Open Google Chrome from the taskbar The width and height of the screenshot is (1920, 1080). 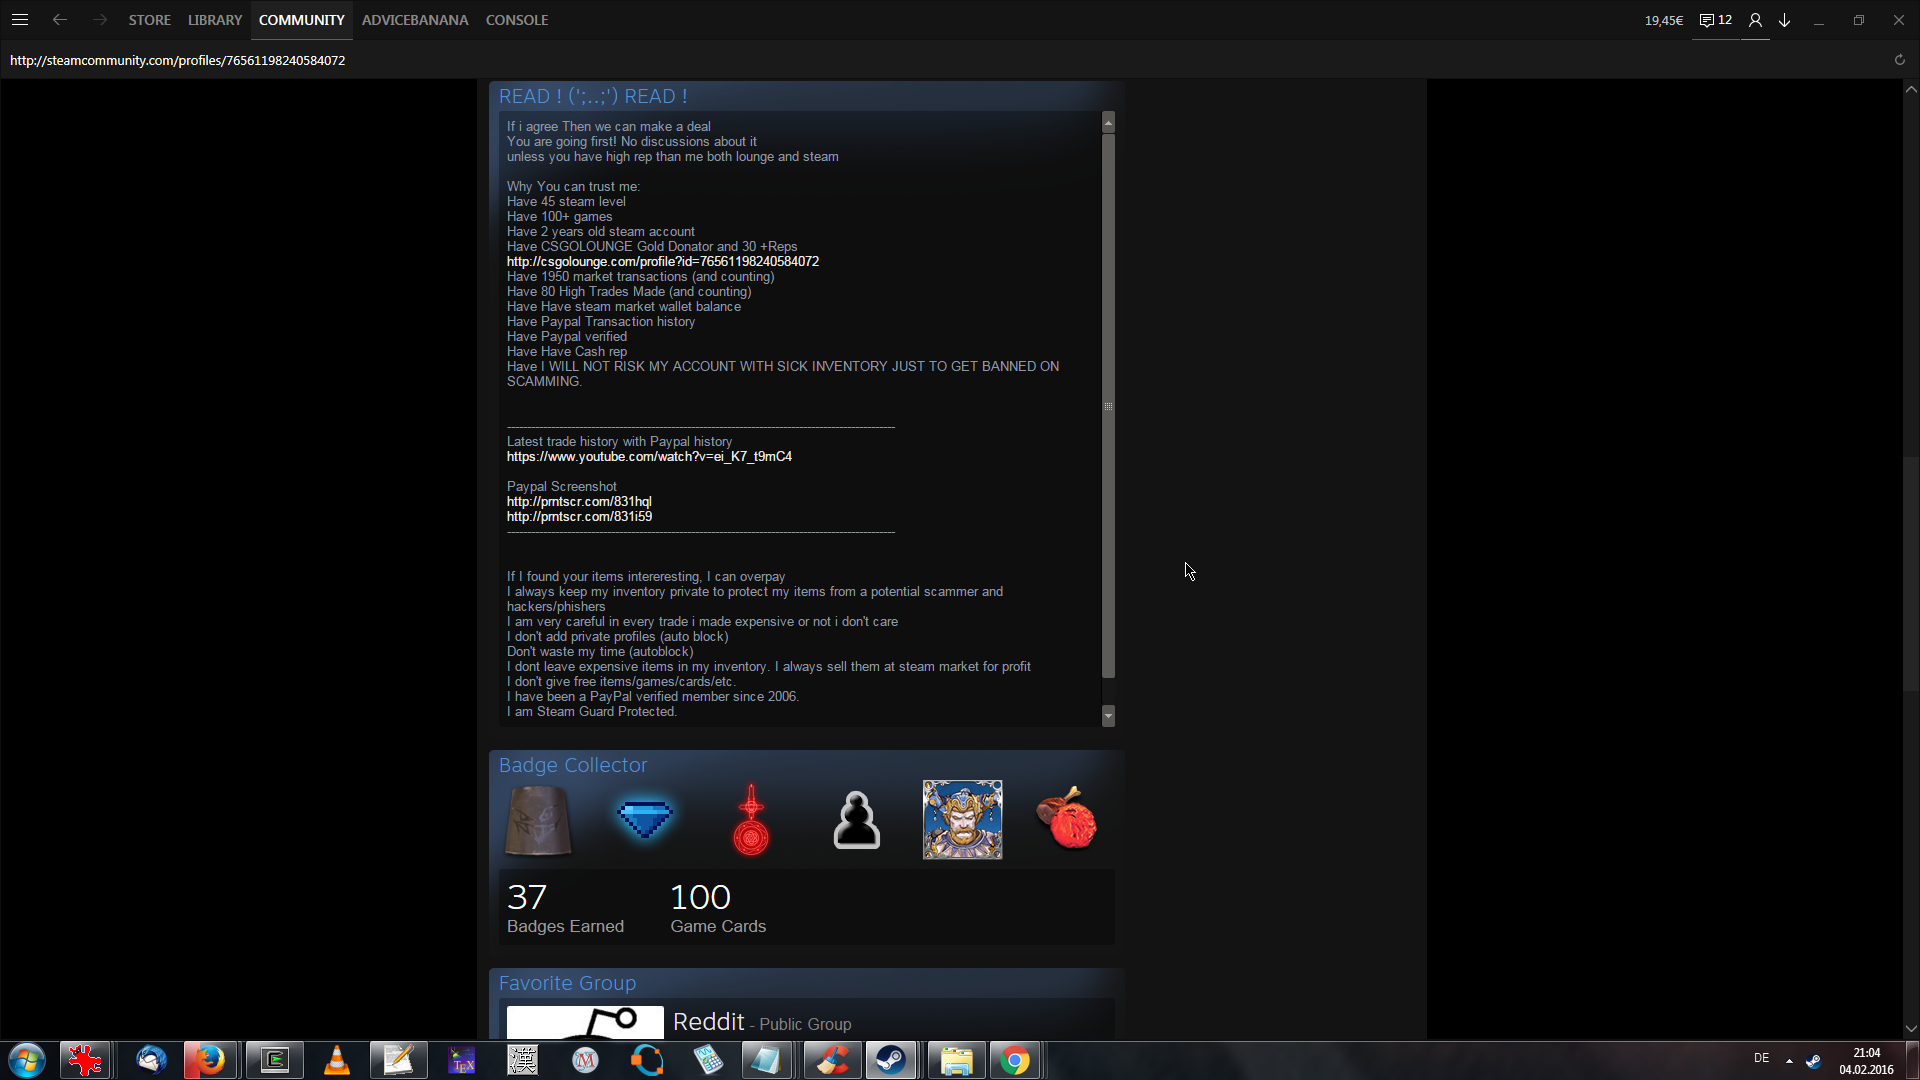pyautogui.click(x=1014, y=1060)
